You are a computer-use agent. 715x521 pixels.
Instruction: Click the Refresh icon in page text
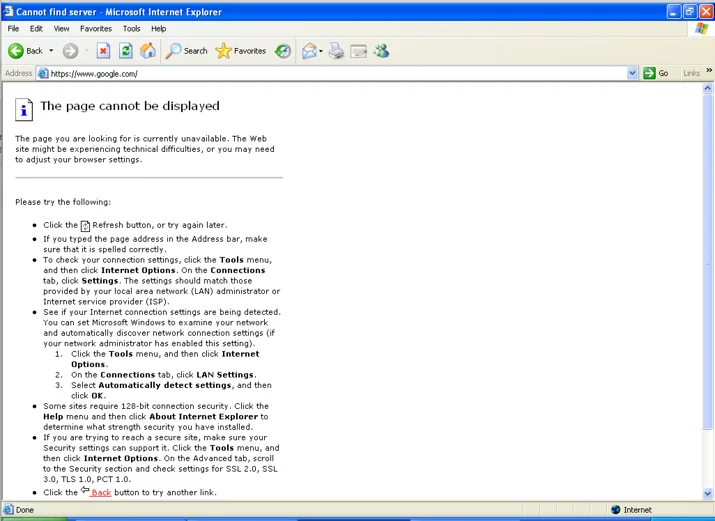coord(85,226)
